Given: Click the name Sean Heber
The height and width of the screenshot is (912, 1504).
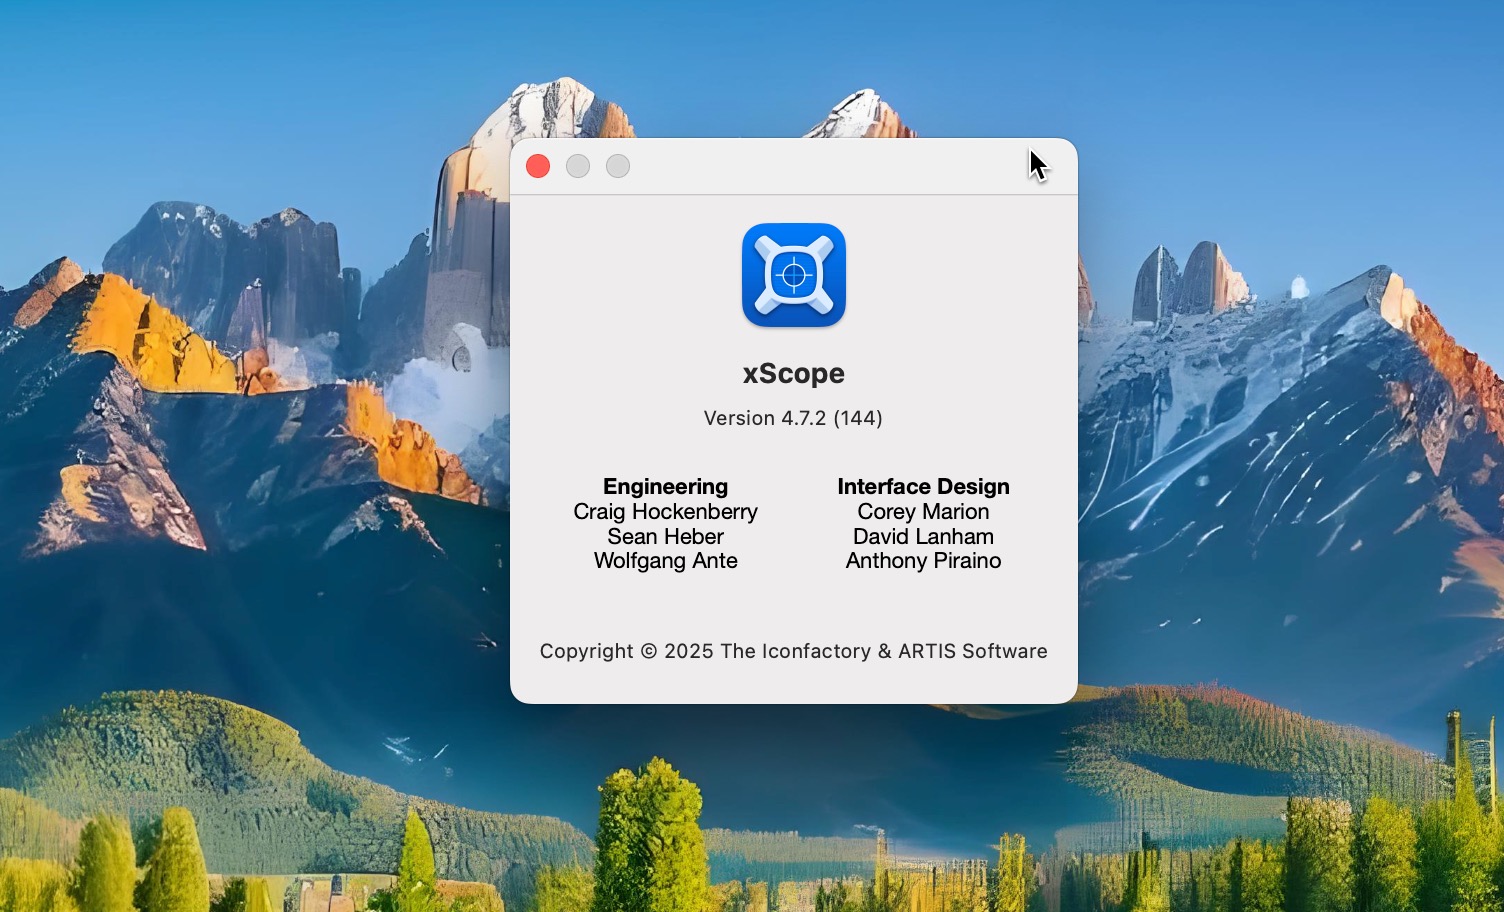Looking at the screenshot, I should (x=666, y=536).
